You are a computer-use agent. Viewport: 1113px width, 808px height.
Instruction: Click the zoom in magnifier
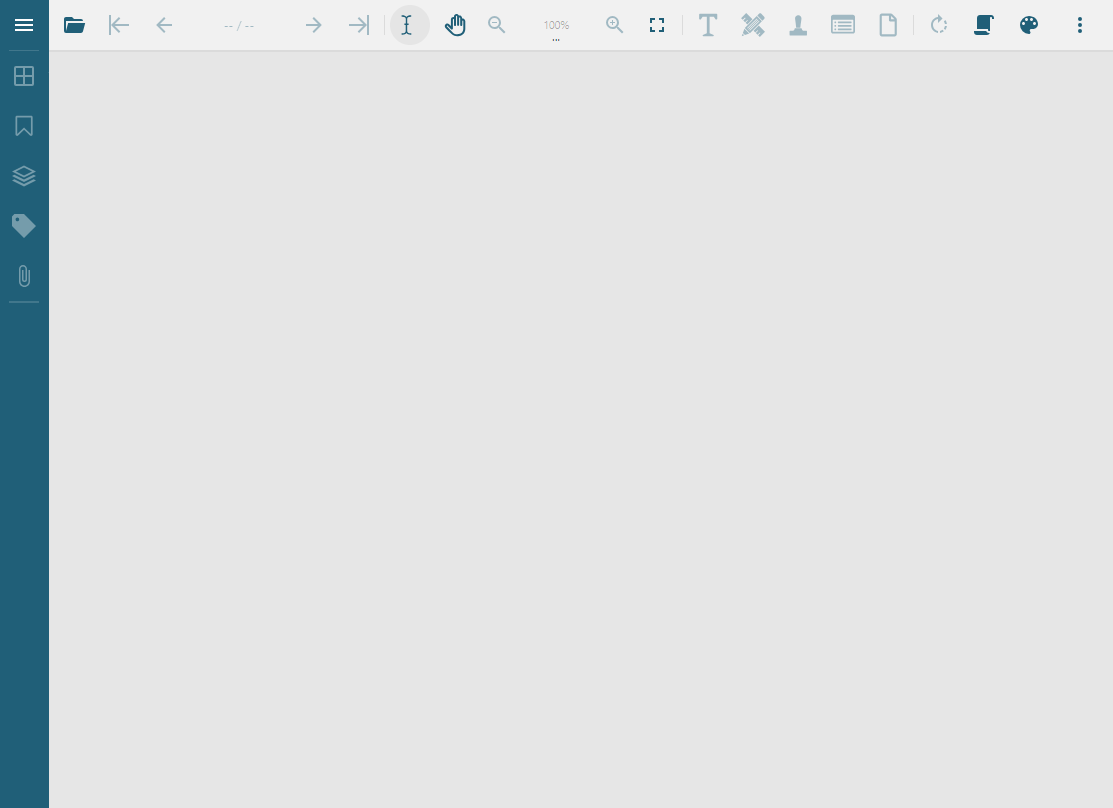(x=615, y=25)
